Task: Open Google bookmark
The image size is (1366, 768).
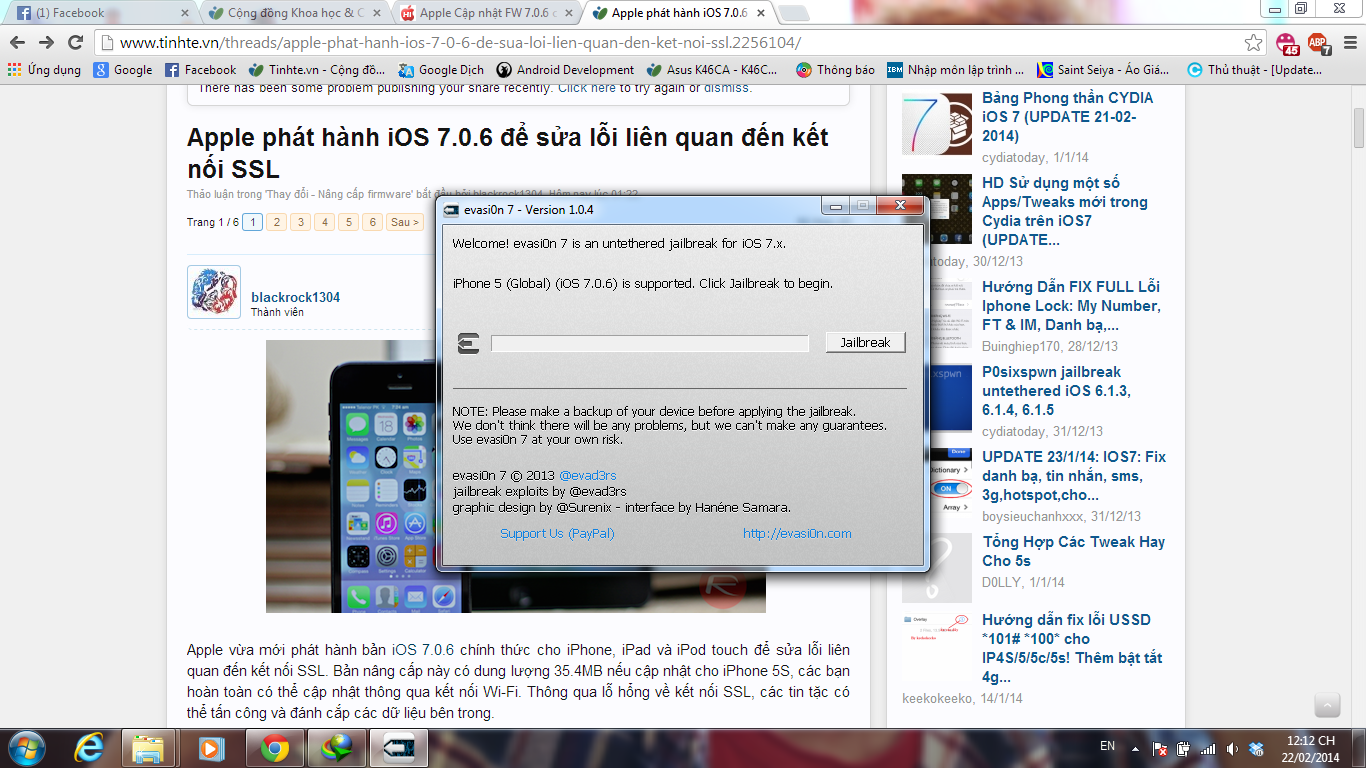Action: 123,70
